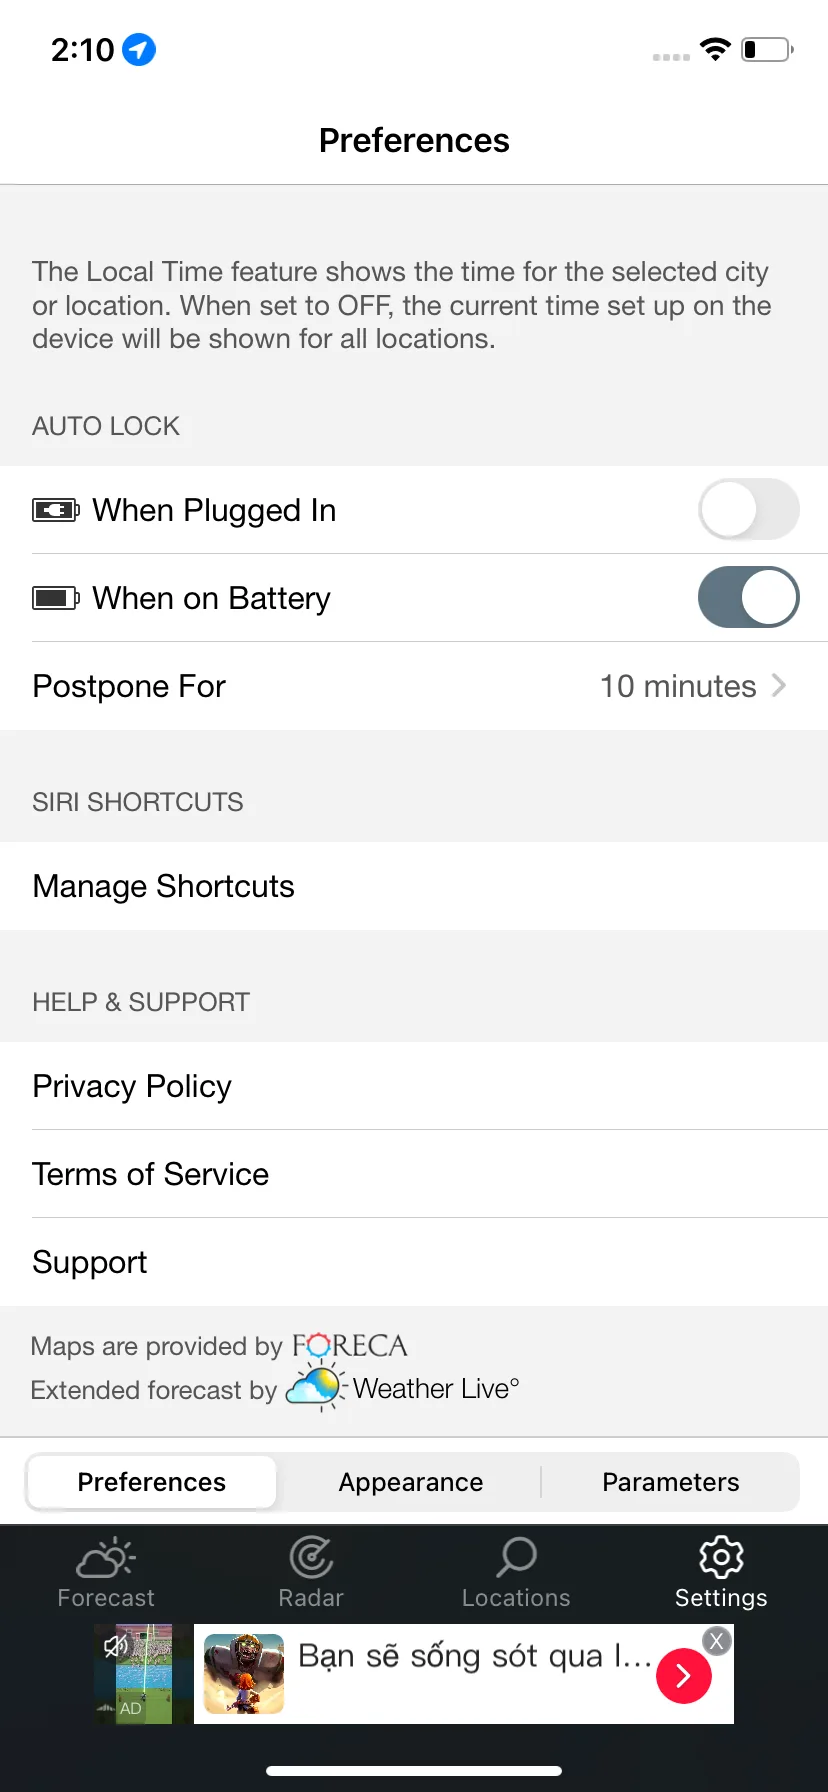The image size is (828, 1792).
Task: Open the Forecast tab icon
Action: point(106,1558)
